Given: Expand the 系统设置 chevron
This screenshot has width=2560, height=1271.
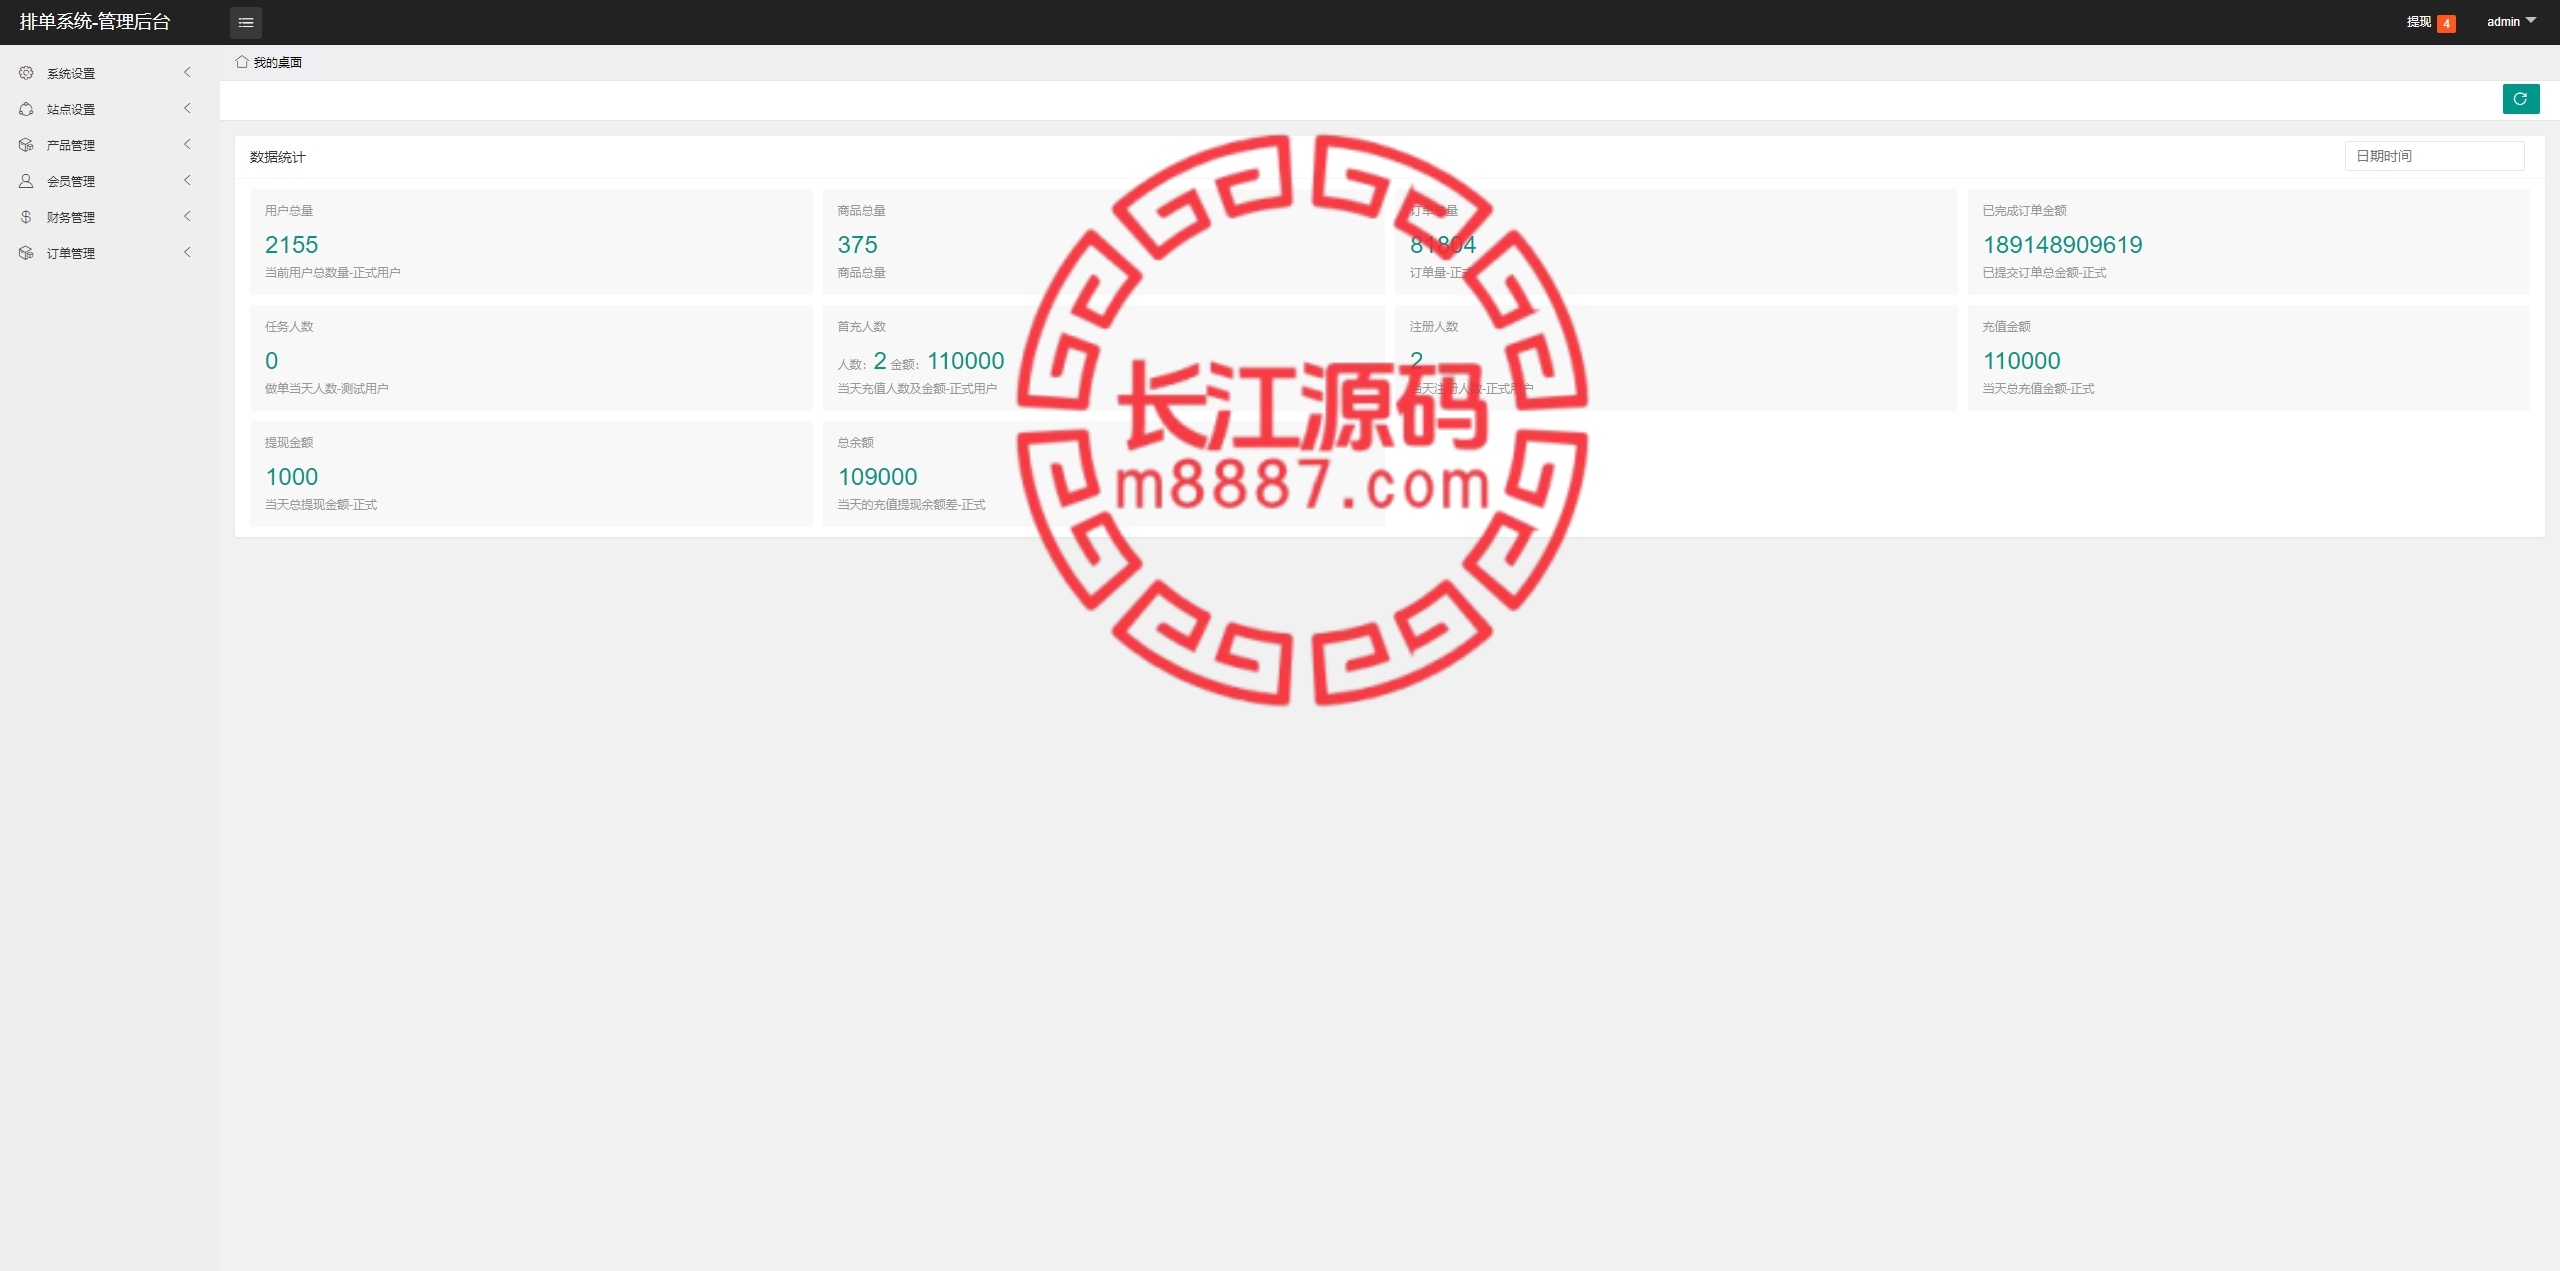Looking at the screenshot, I should (187, 73).
